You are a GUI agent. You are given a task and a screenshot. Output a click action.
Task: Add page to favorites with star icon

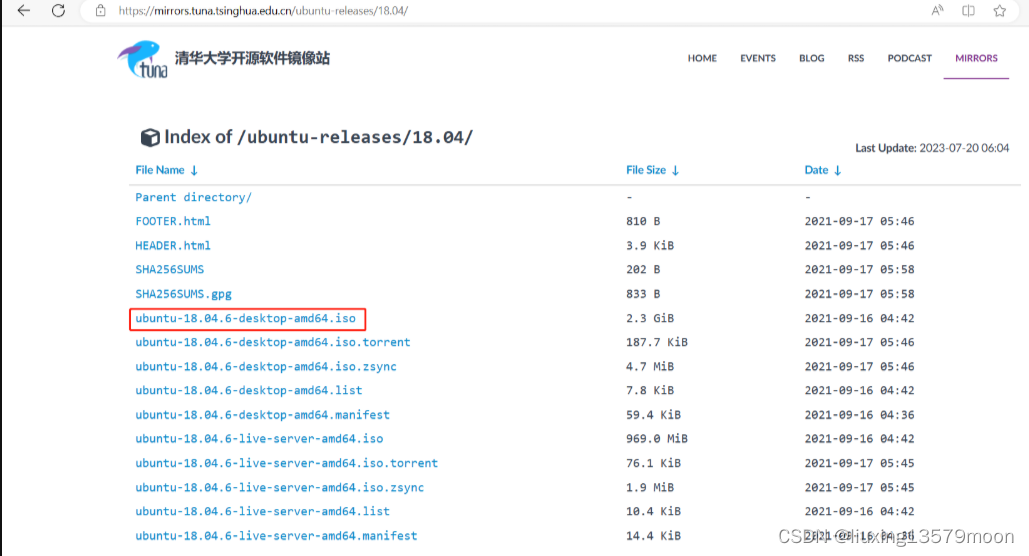pos(999,11)
